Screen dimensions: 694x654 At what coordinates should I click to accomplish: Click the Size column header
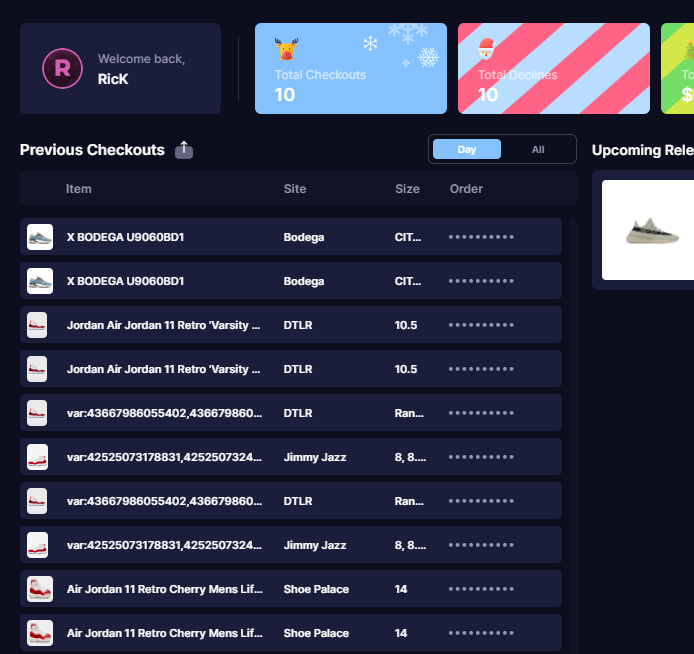[407, 189]
